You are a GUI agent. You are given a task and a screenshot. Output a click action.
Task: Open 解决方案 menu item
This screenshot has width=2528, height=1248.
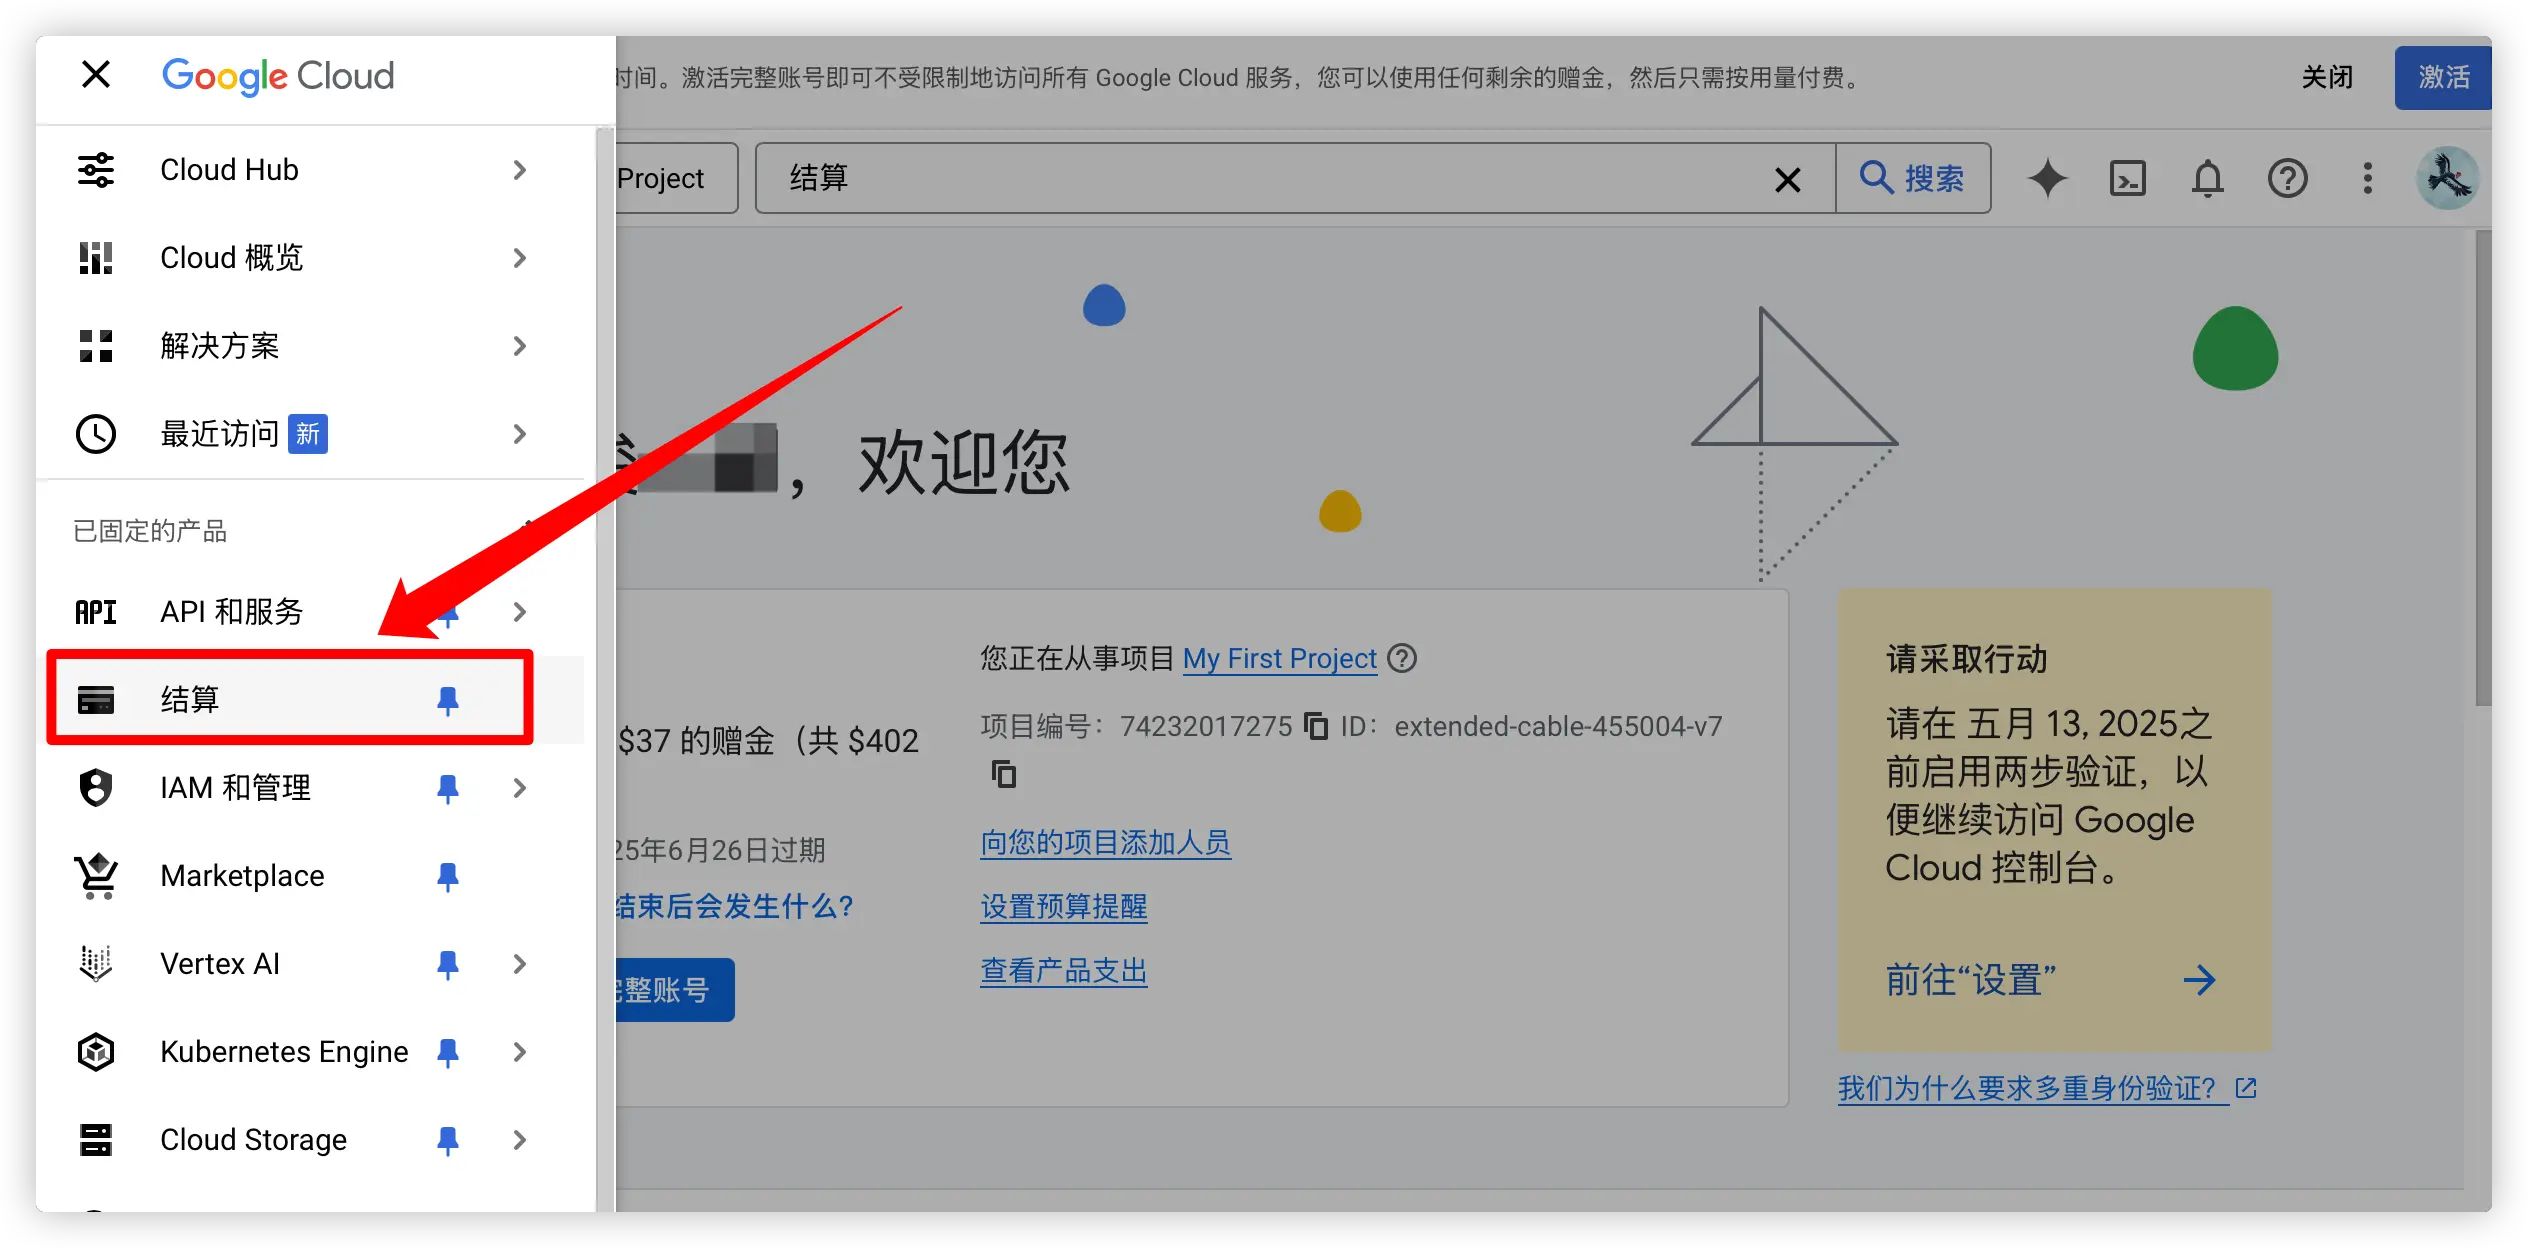click(x=310, y=346)
